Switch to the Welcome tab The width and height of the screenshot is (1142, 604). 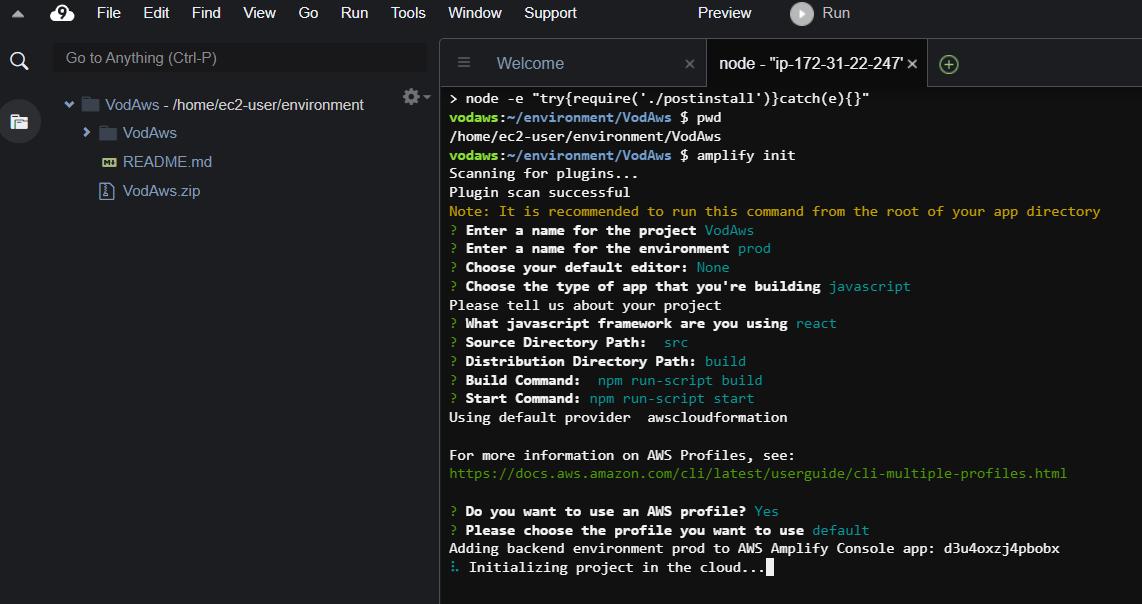(530, 63)
